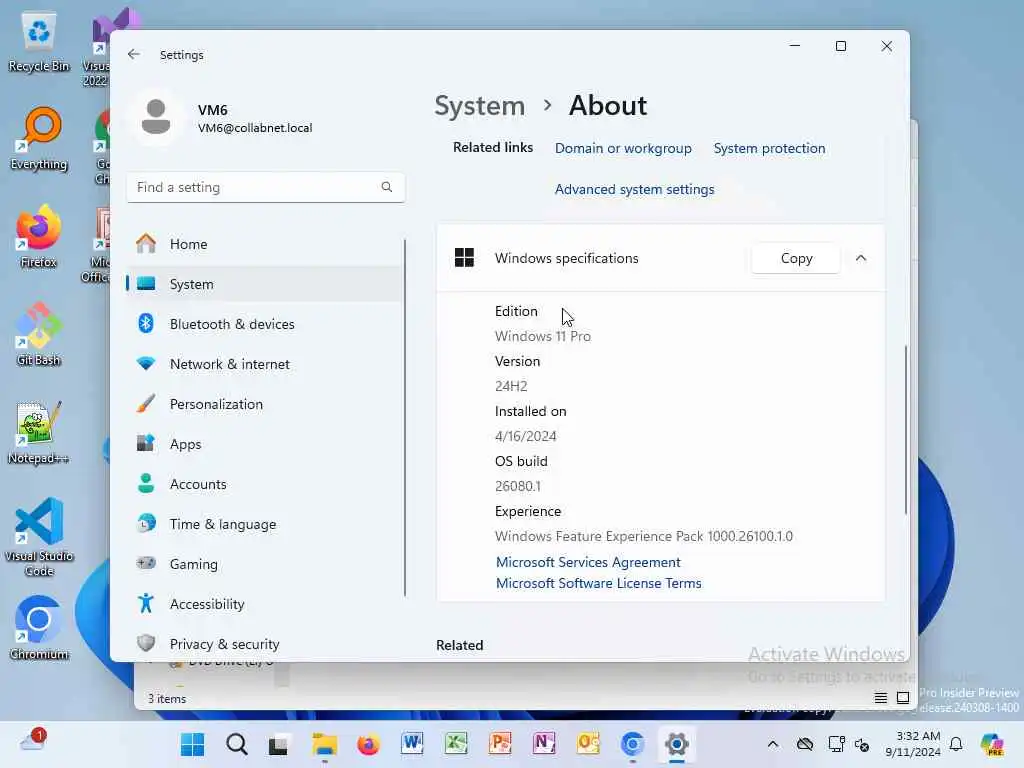This screenshot has height=768, width=1024.
Task: Open Word from the taskbar
Action: (412, 744)
